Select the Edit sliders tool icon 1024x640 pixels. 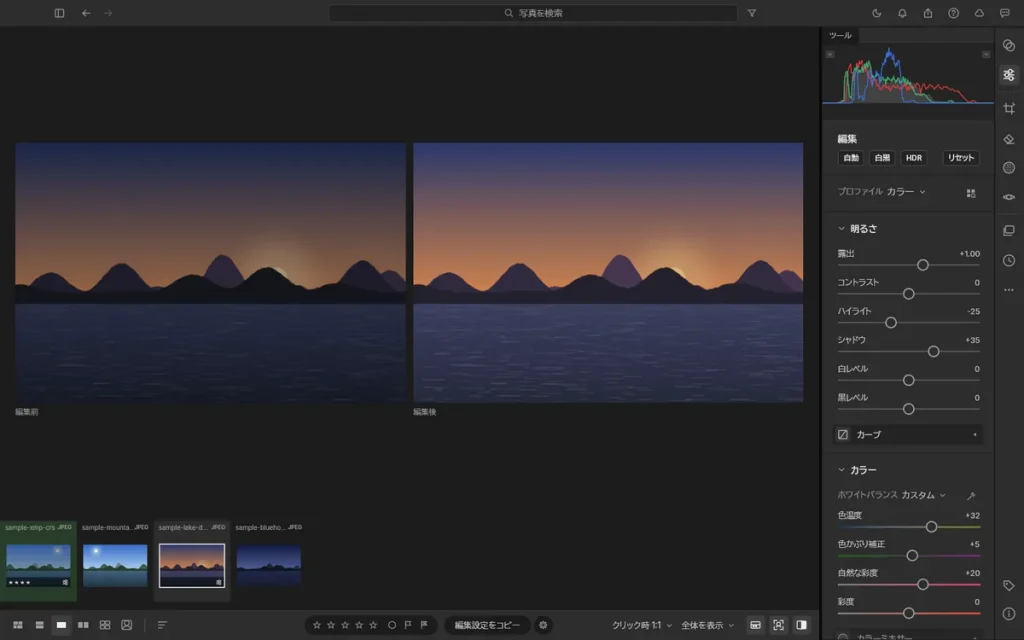(1008, 75)
